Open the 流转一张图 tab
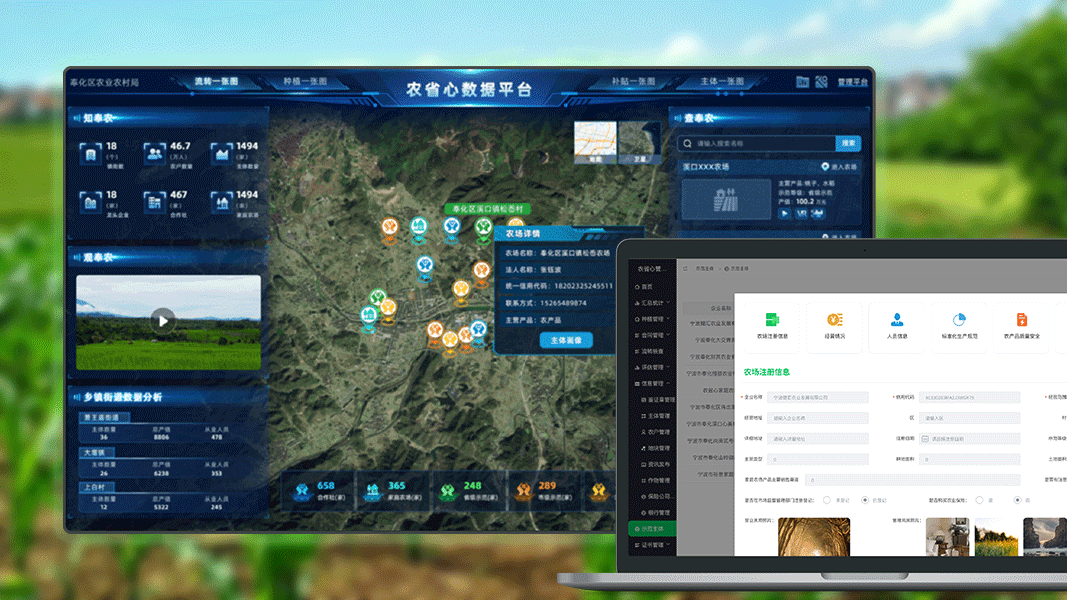The height and width of the screenshot is (600, 1067). click(x=216, y=82)
